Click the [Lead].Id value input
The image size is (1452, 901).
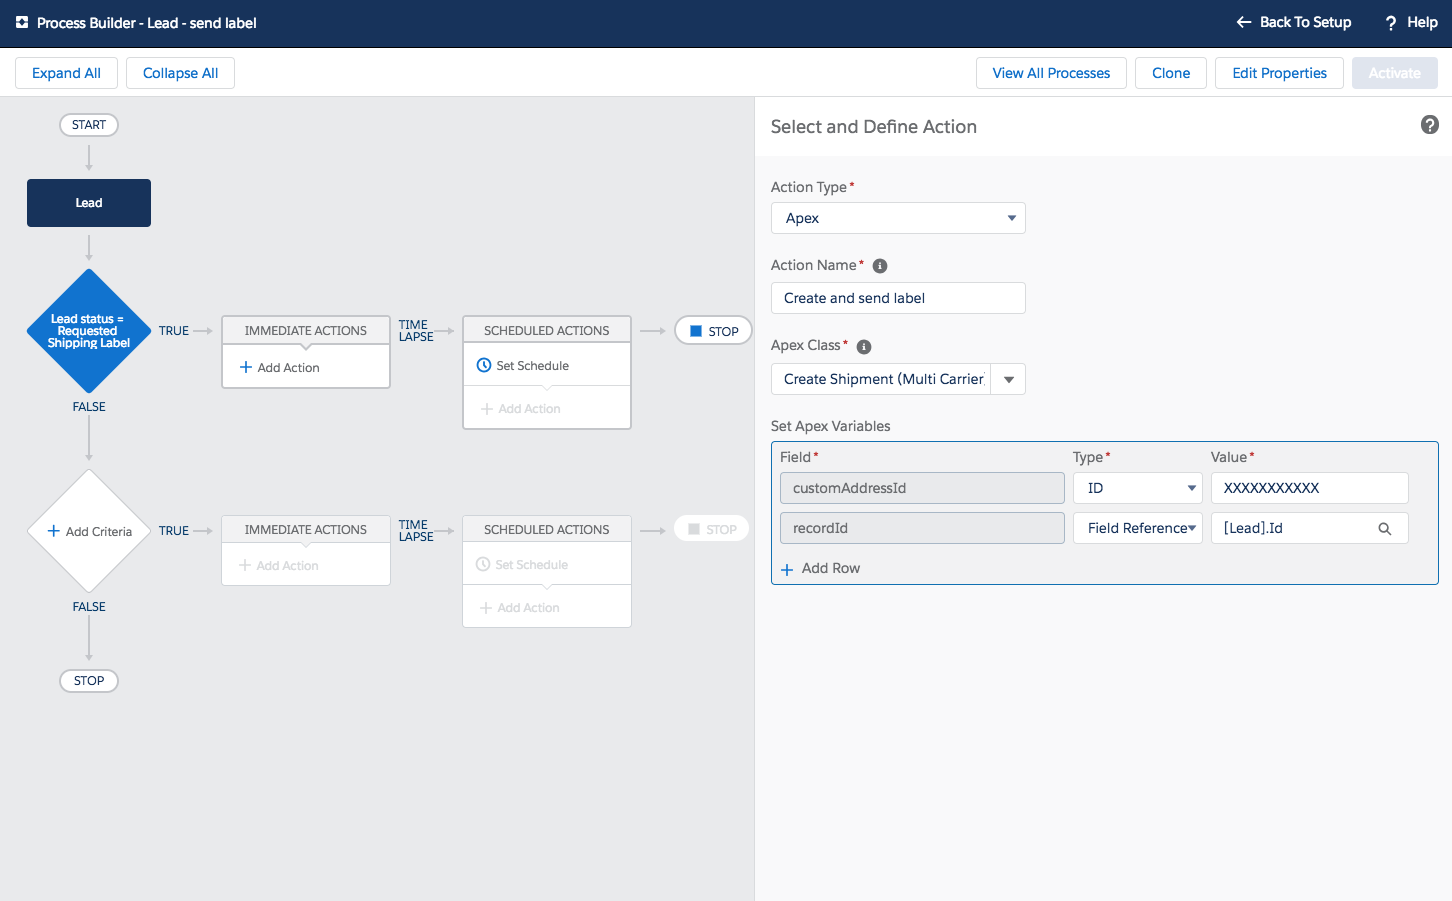[x=1309, y=528]
